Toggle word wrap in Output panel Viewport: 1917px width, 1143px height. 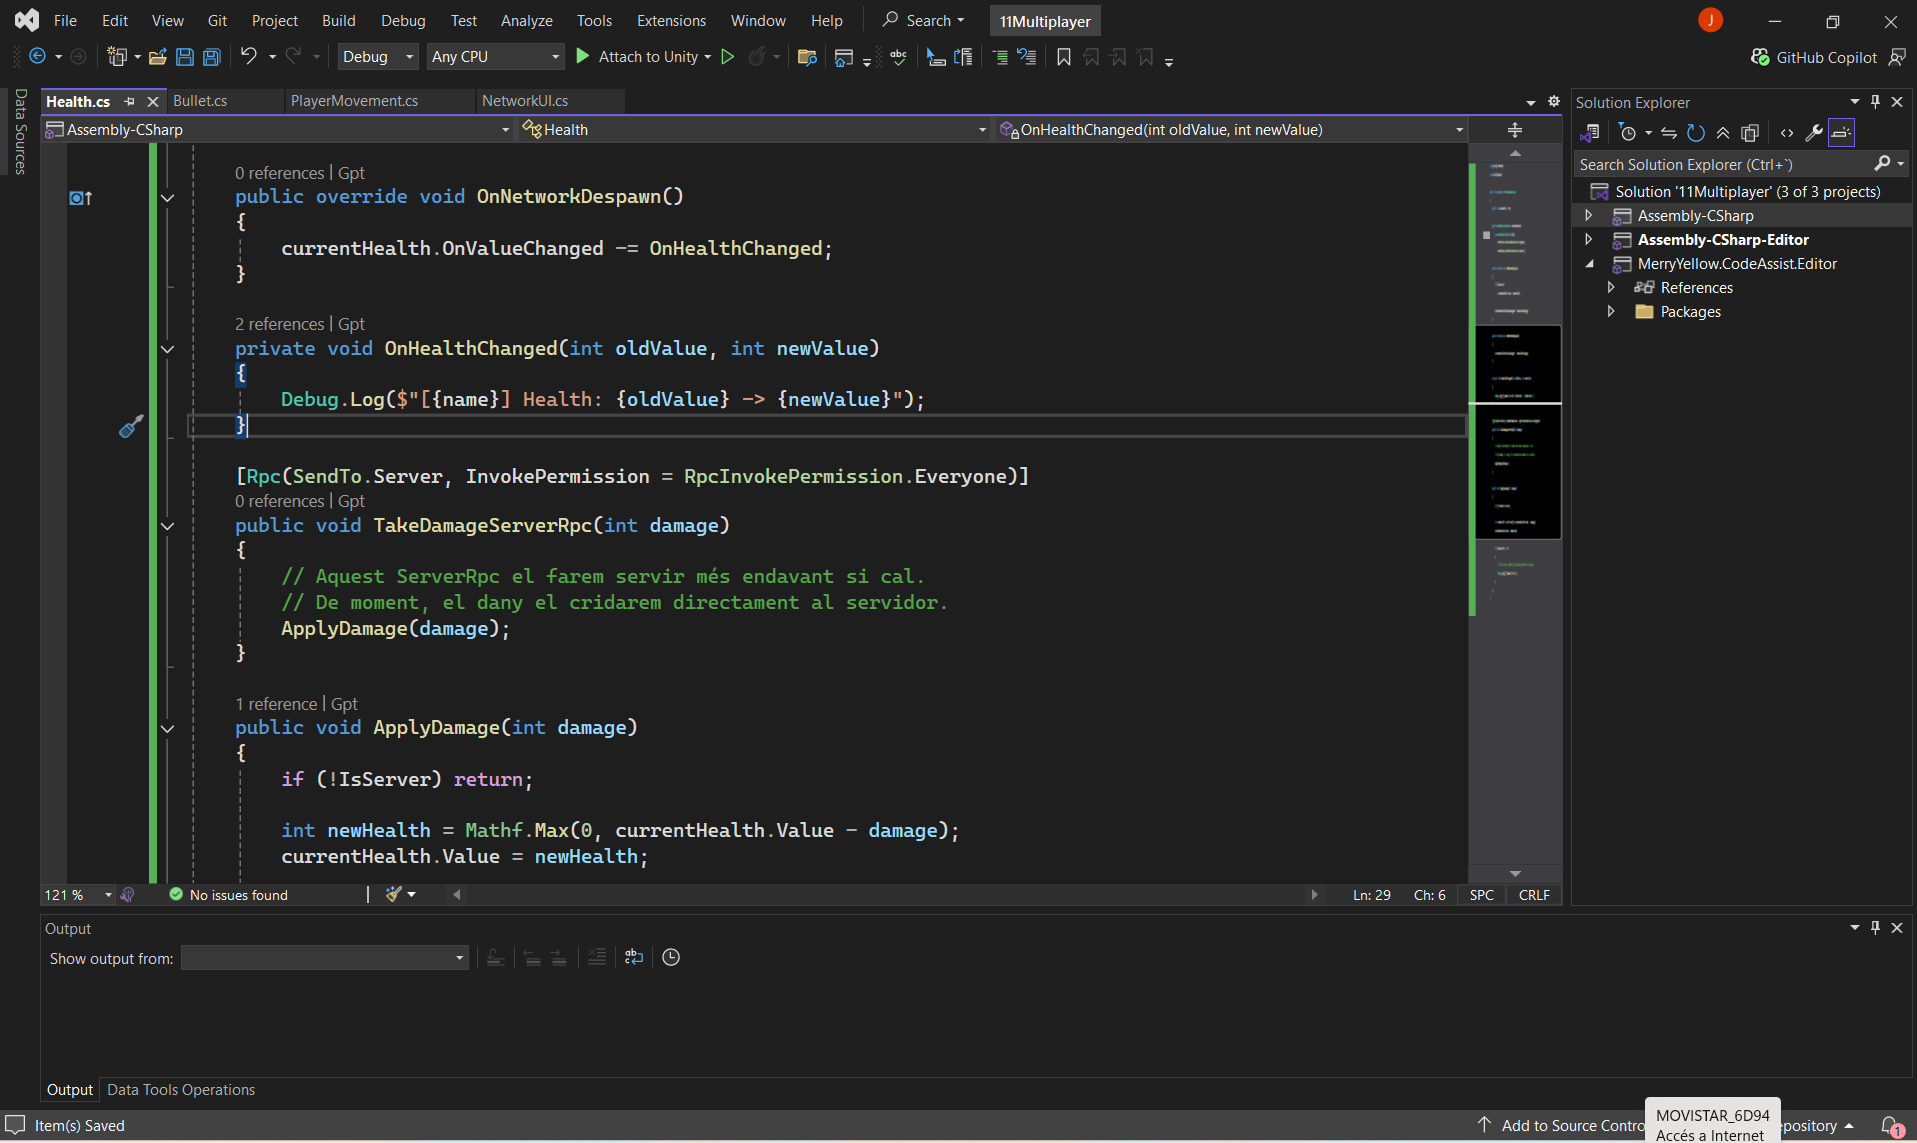coord(634,957)
